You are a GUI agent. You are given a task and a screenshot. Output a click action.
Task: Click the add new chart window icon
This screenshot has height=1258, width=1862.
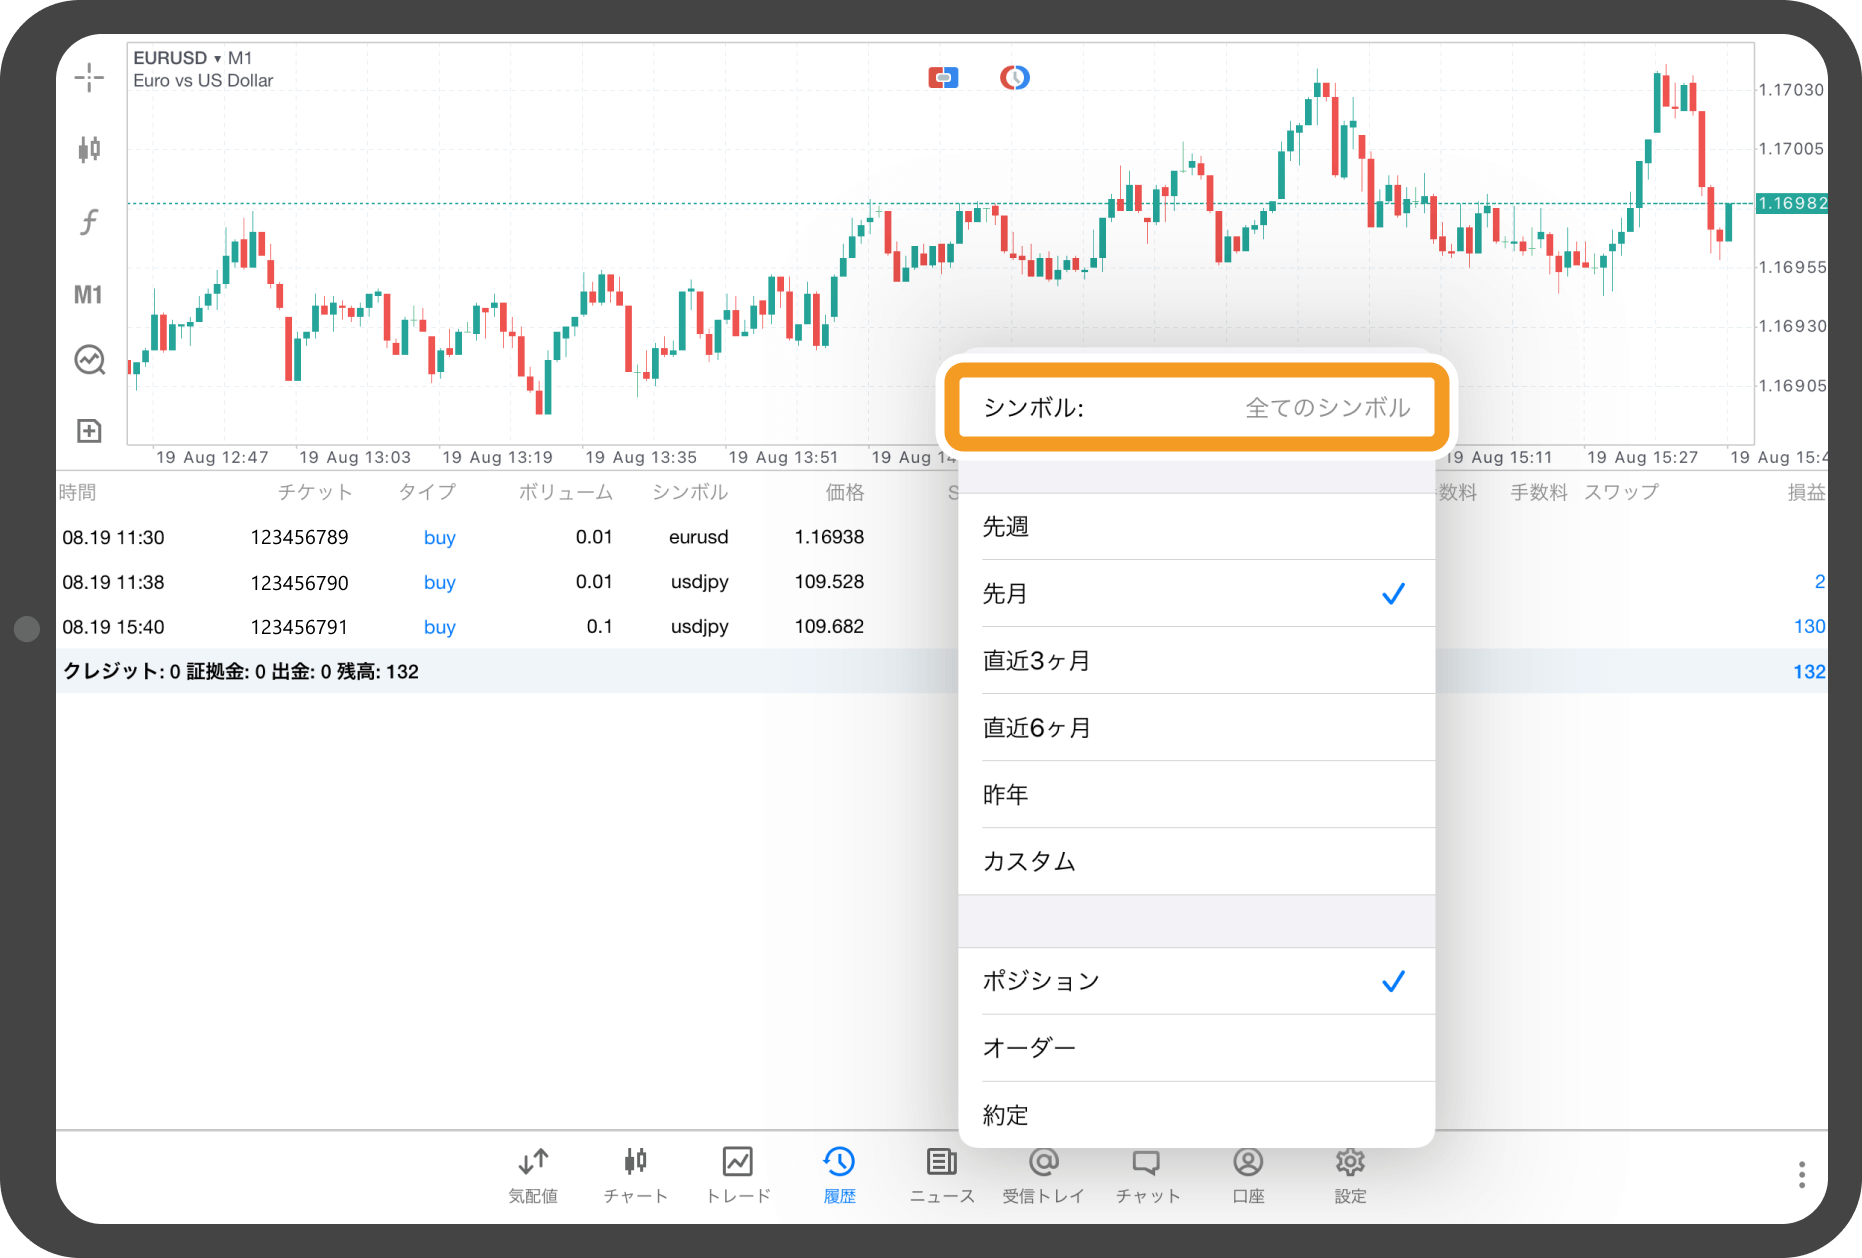pyautogui.click(x=89, y=431)
